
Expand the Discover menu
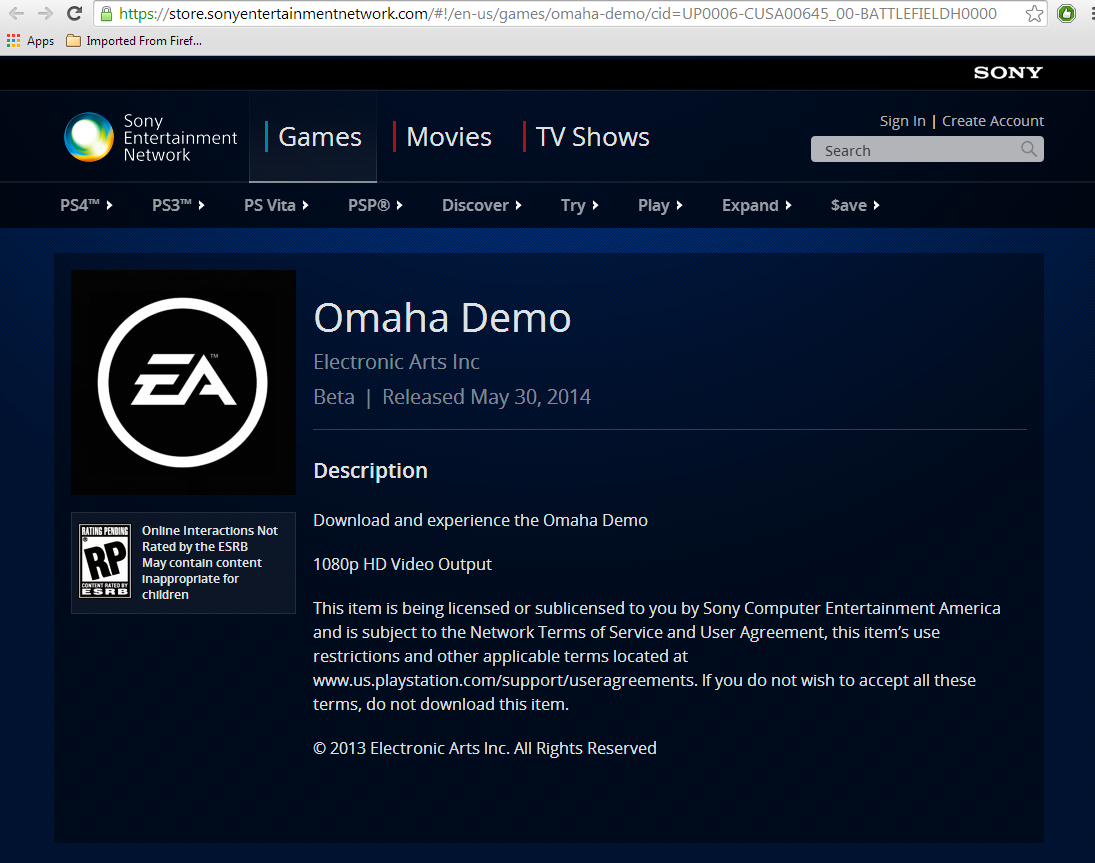pyautogui.click(x=482, y=205)
